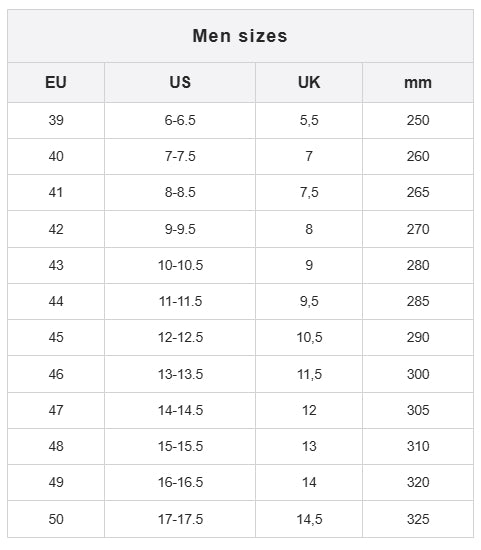Screen dimensions: 481x550
Task: Click EU size 44 cell
Action: (x=56, y=301)
